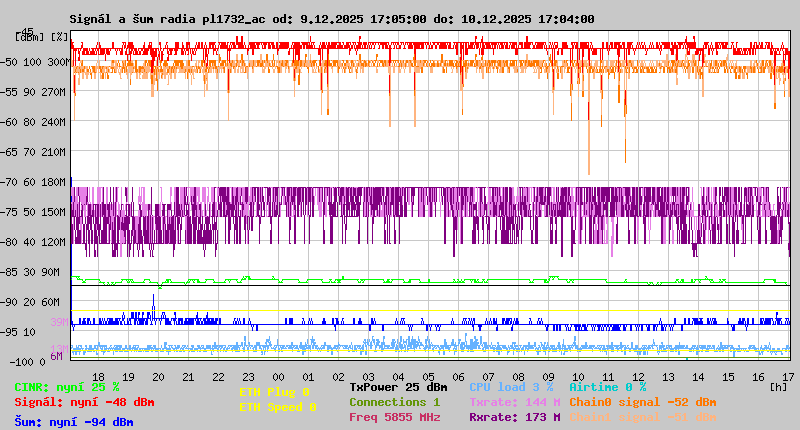Select the Txrate 144 M legend entry
800x430 pixels.
tap(514, 402)
